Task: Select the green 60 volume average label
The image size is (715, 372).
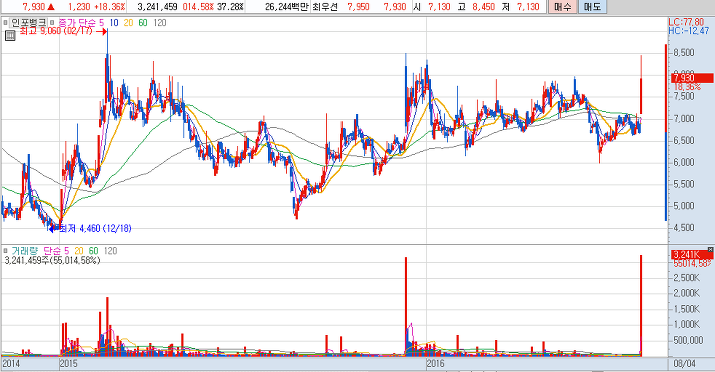Action: click(93, 251)
